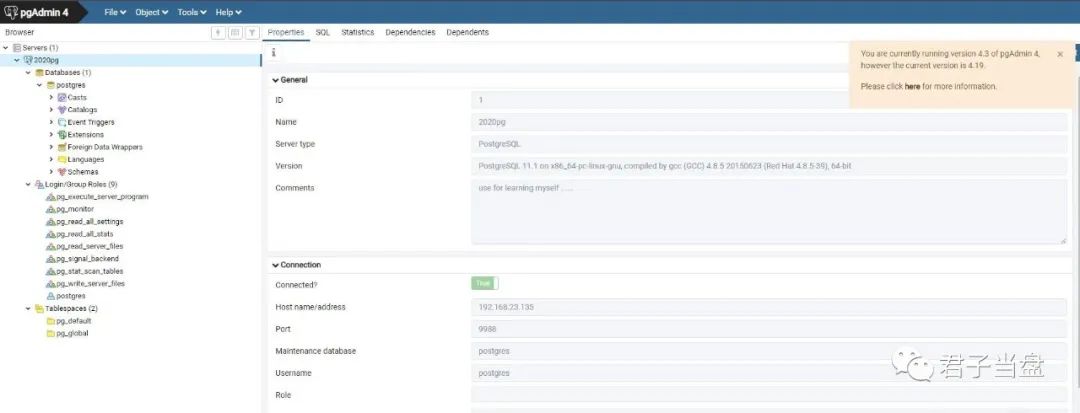Image resolution: width=1080 pixels, height=413 pixels.
Task: Click the Databases node icon
Action: pyautogui.click(x=39, y=73)
